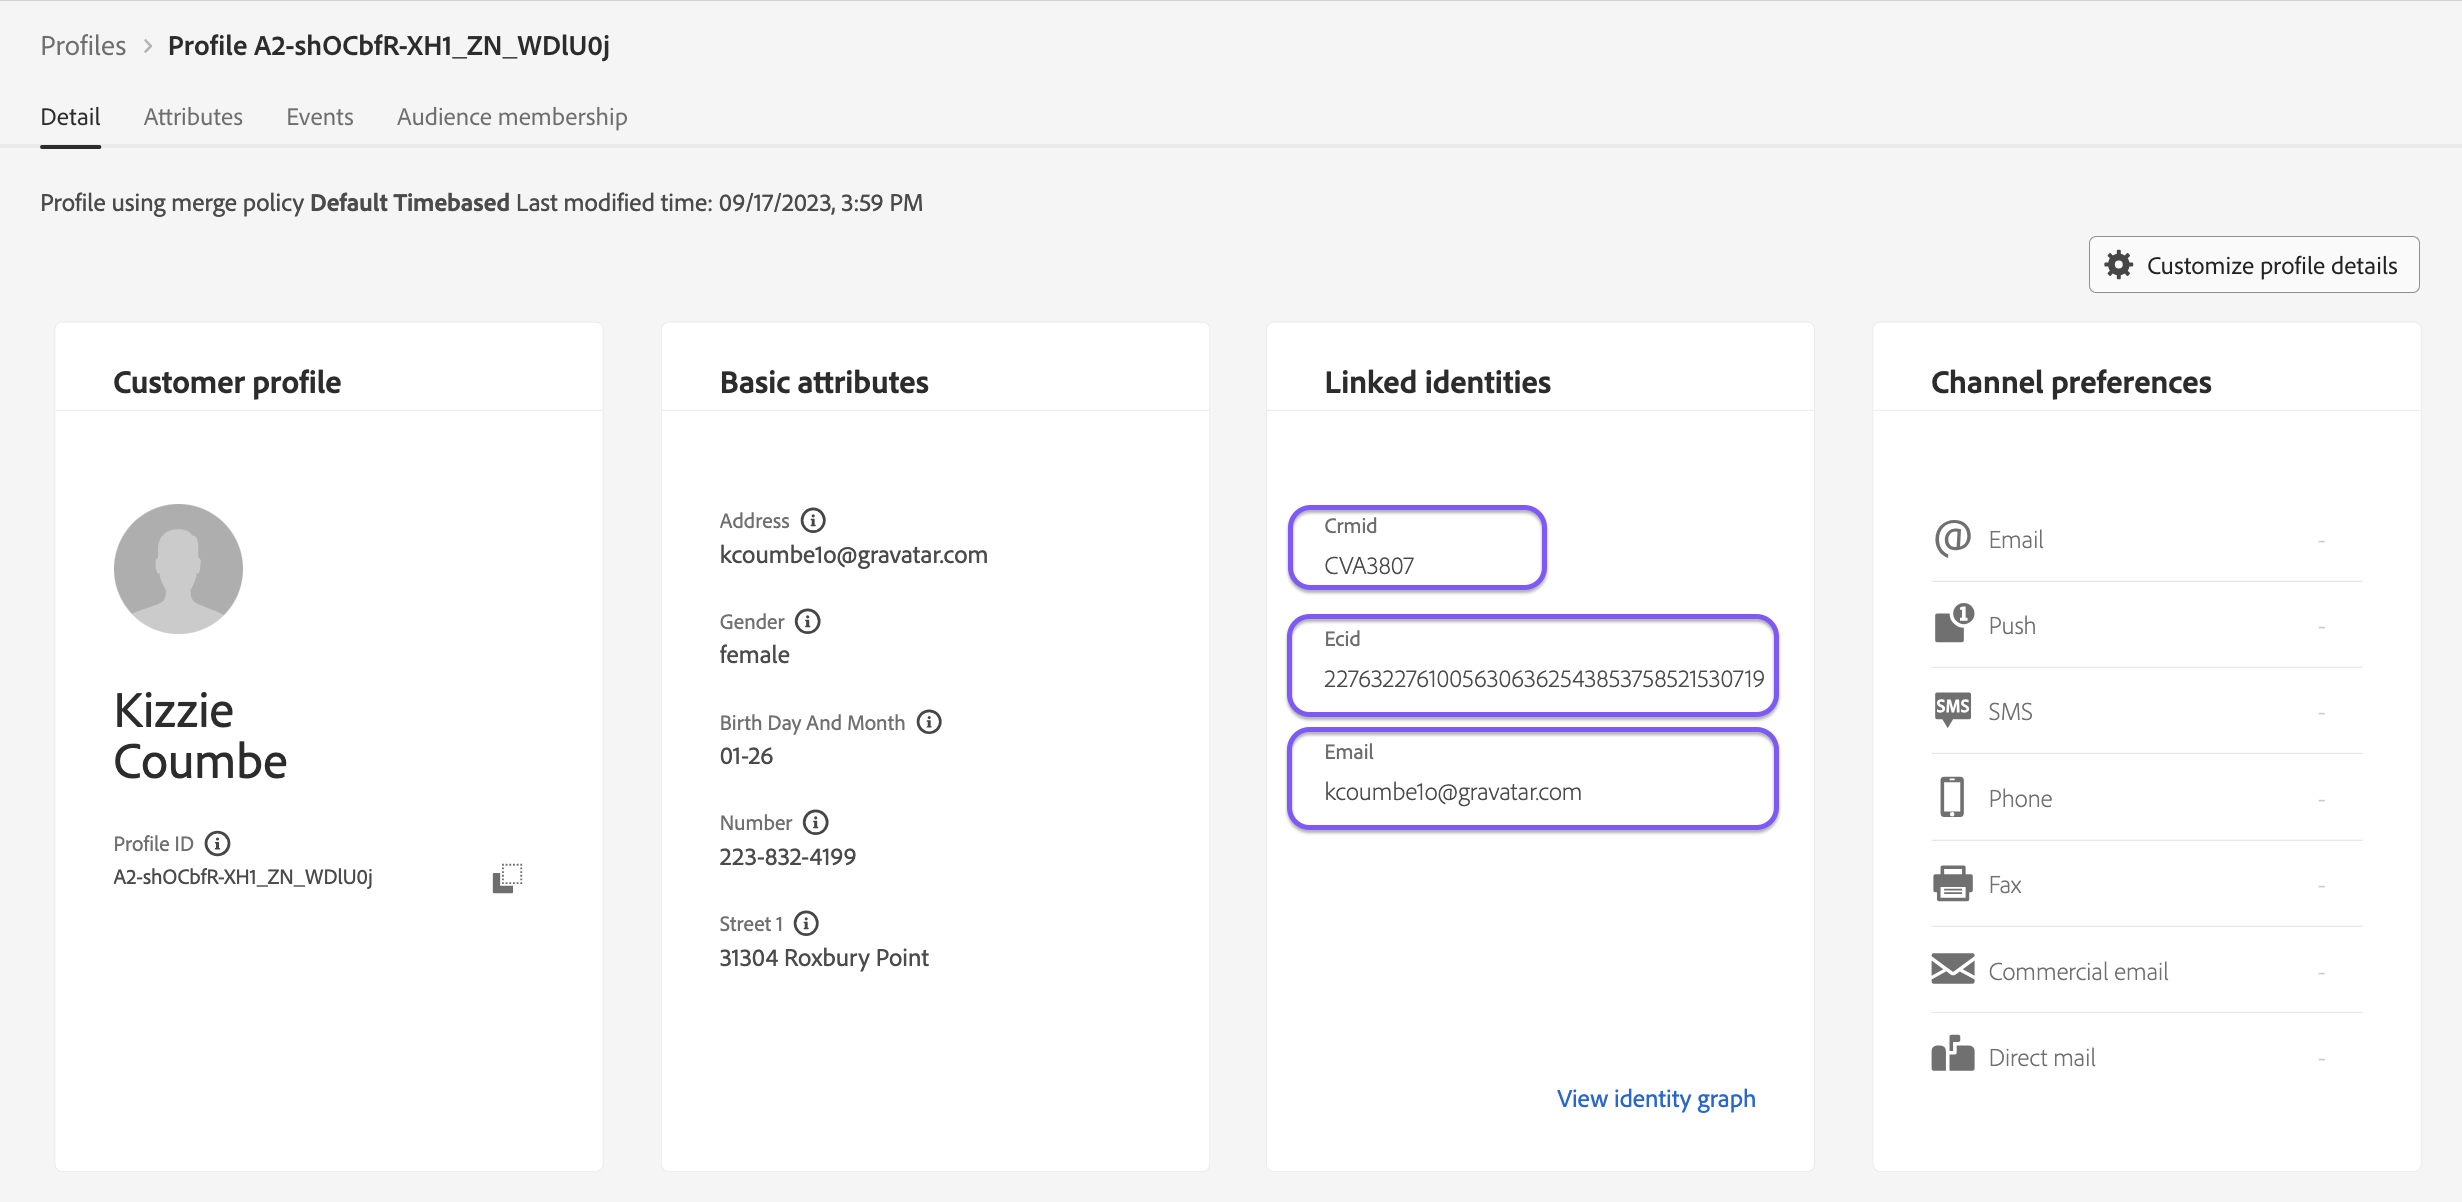The image size is (2462, 1202).
Task: Click the Profile ID value under Customer profile
Action: click(x=243, y=877)
